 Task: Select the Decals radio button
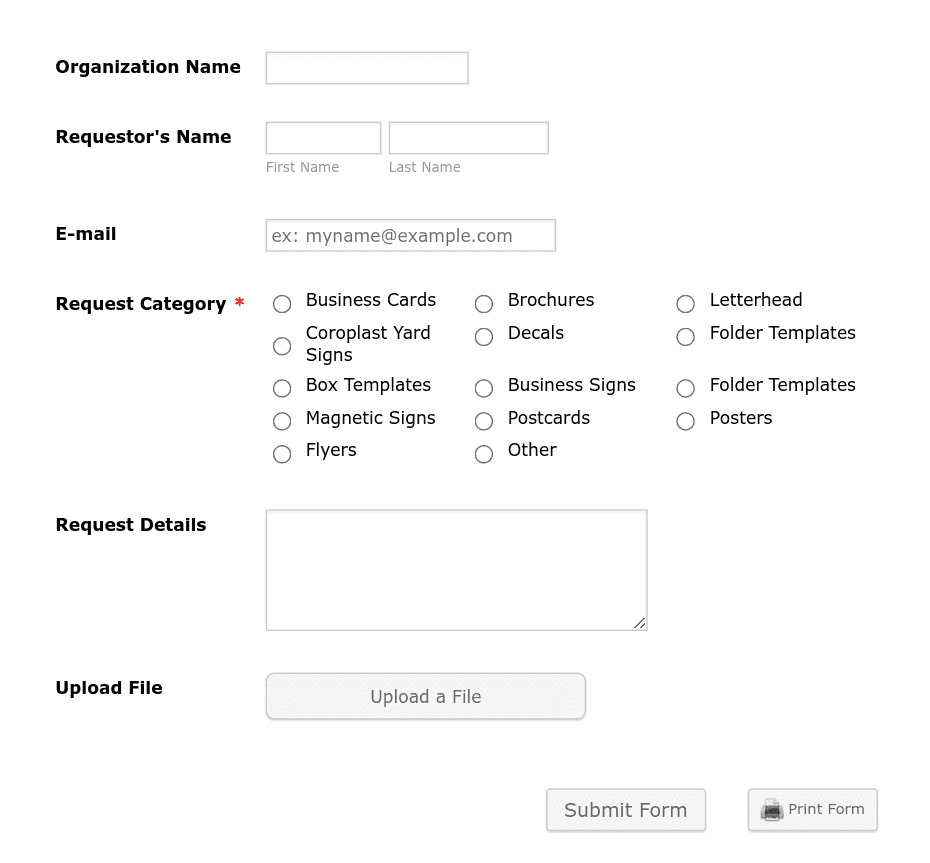click(483, 337)
